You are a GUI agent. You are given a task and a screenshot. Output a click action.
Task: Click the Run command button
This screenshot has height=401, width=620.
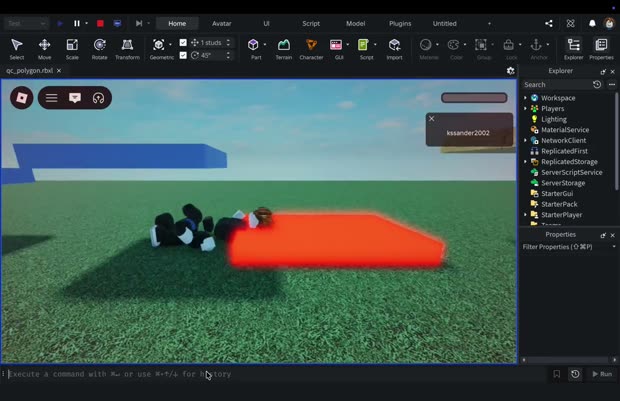(602, 374)
